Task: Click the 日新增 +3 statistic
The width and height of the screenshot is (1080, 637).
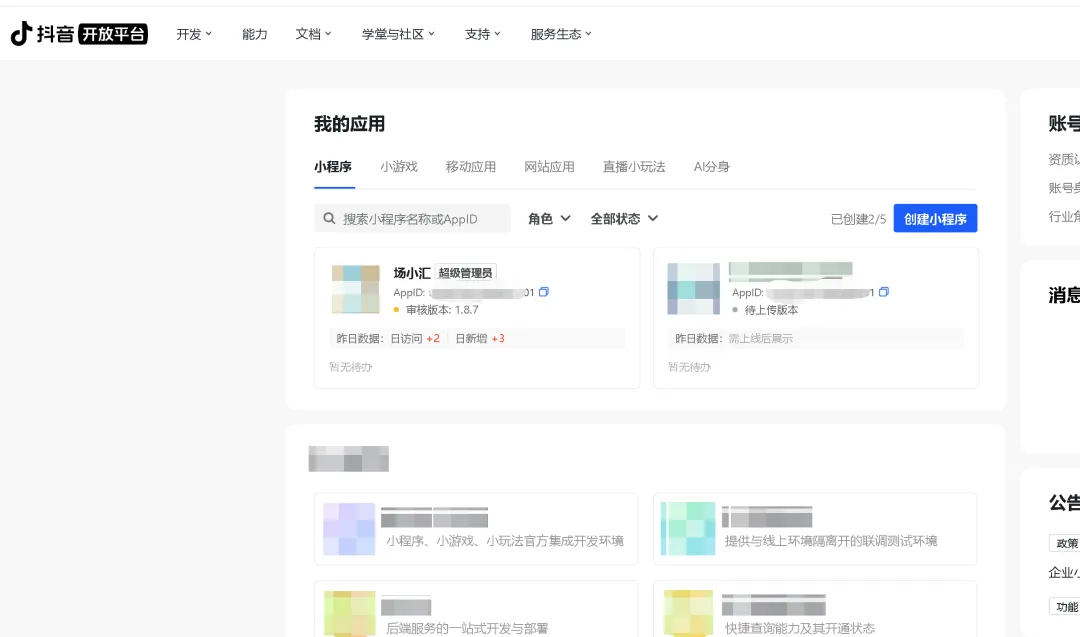Action: coord(480,338)
